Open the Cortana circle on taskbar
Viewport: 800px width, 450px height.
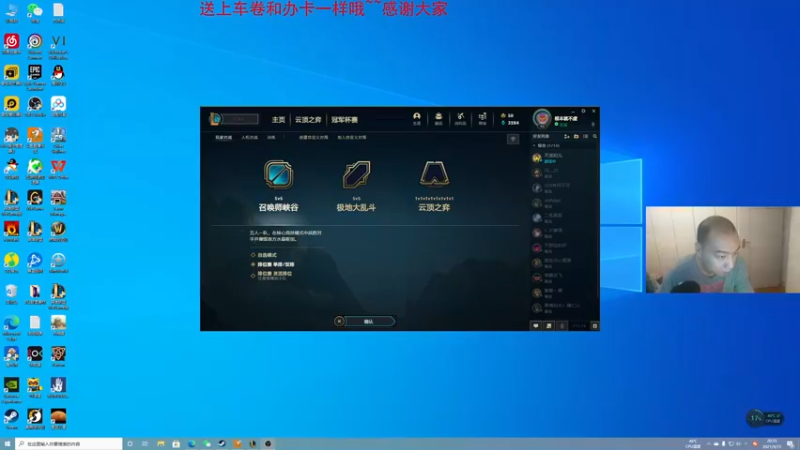130,444
